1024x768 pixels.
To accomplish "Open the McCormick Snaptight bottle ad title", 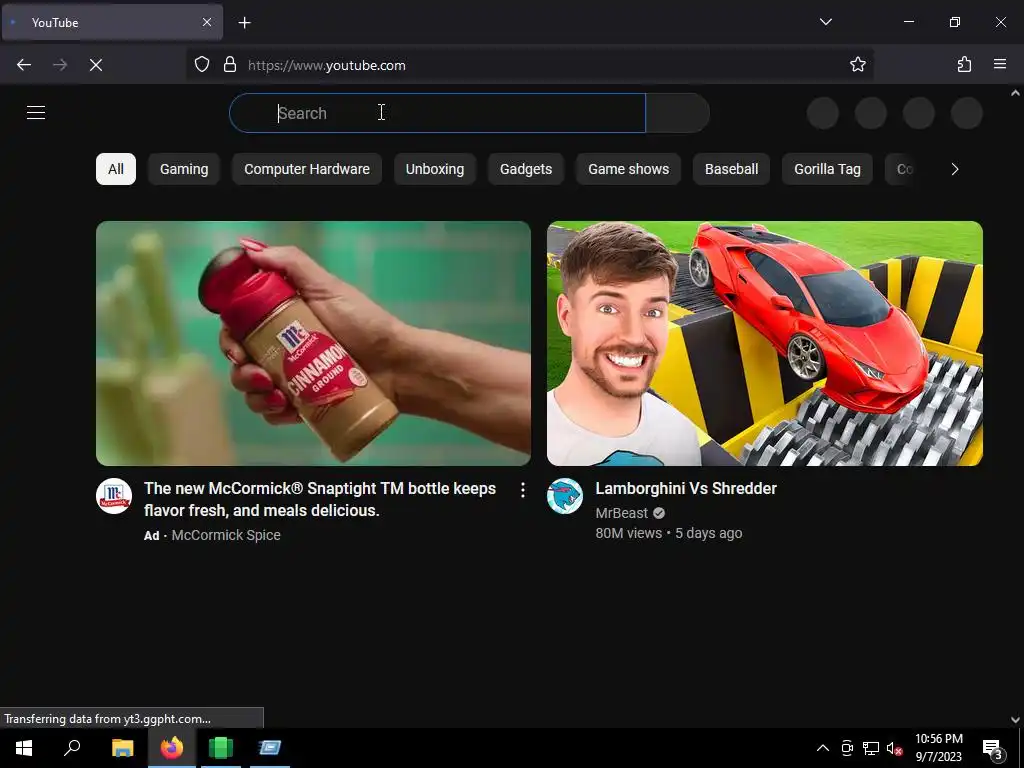I will [x=320, y=500].
